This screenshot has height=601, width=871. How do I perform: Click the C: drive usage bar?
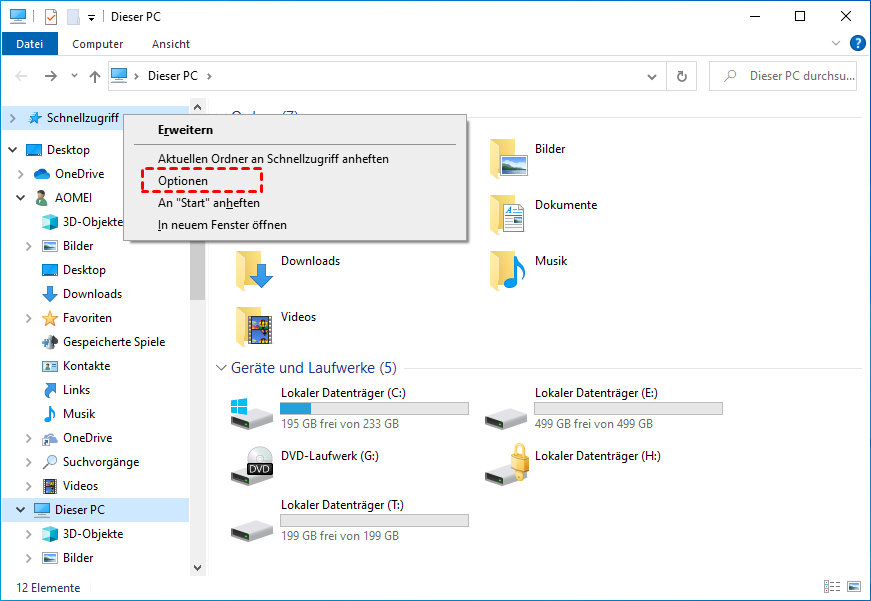374,409
